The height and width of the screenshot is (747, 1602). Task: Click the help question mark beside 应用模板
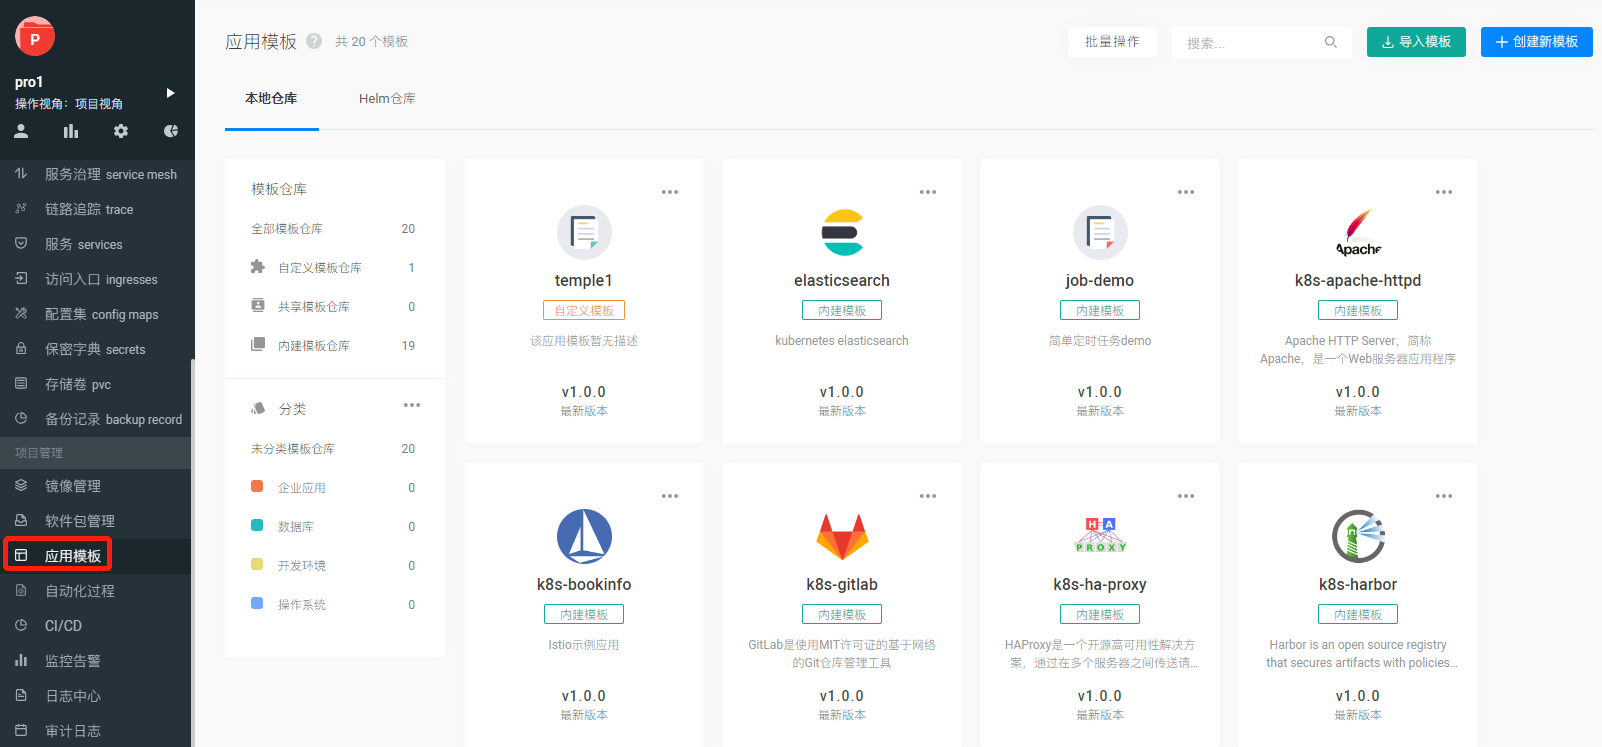[314, 41]
